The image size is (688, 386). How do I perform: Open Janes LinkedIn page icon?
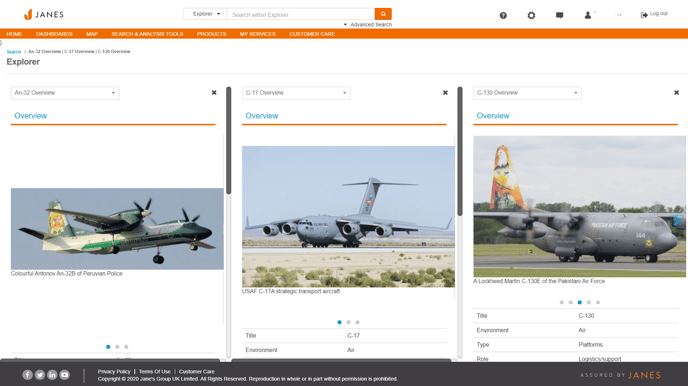pos(52,375)
